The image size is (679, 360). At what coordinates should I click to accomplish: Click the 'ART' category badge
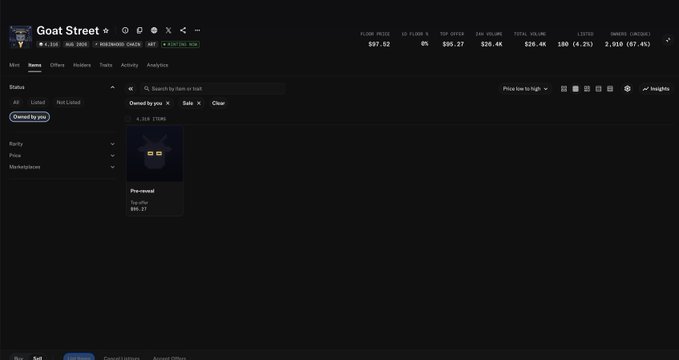152,44
